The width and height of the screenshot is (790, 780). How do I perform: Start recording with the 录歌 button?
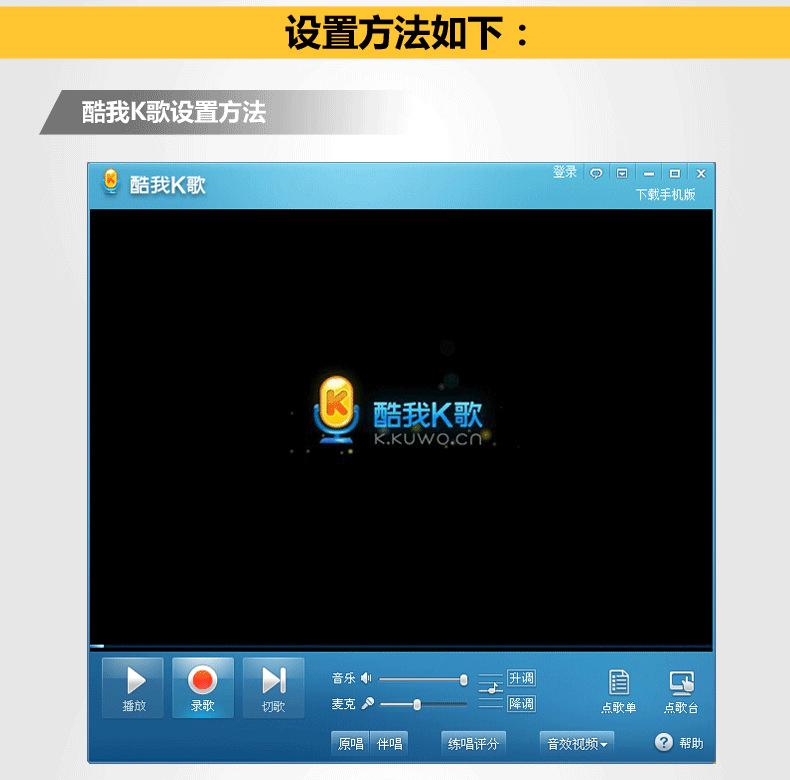point(203,687)
